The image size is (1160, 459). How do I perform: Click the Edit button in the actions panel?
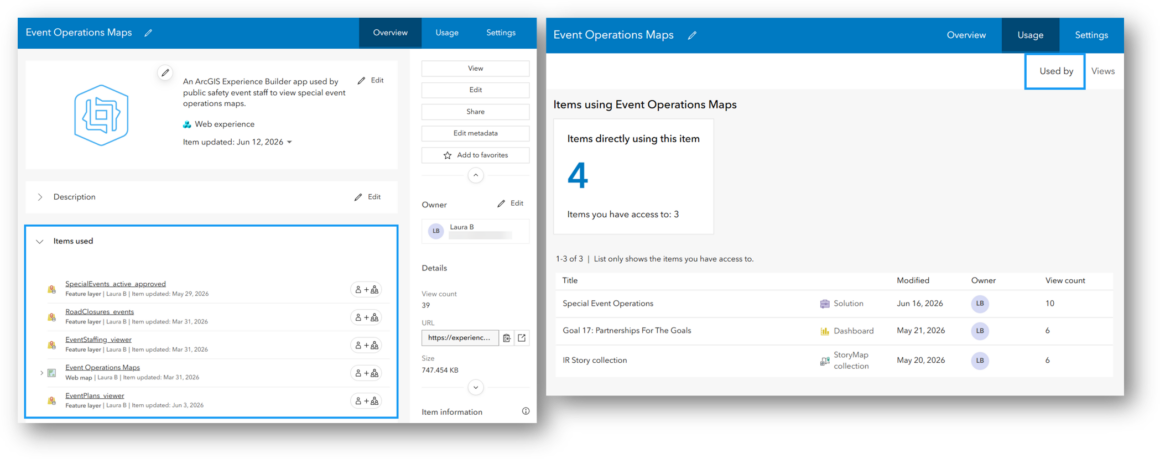coord(476,90)
